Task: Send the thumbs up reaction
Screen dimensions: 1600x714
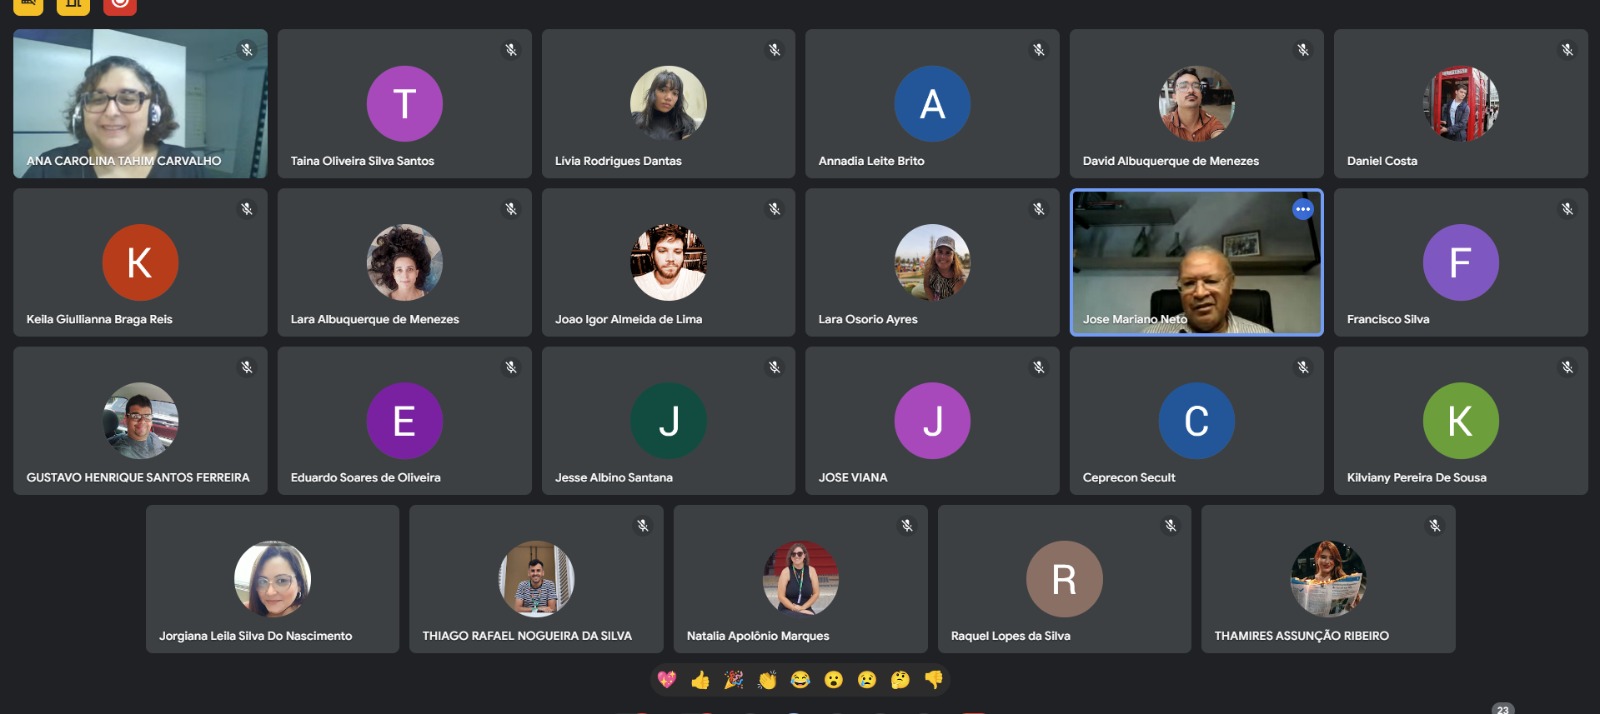Action: click(x=700, y=680)
